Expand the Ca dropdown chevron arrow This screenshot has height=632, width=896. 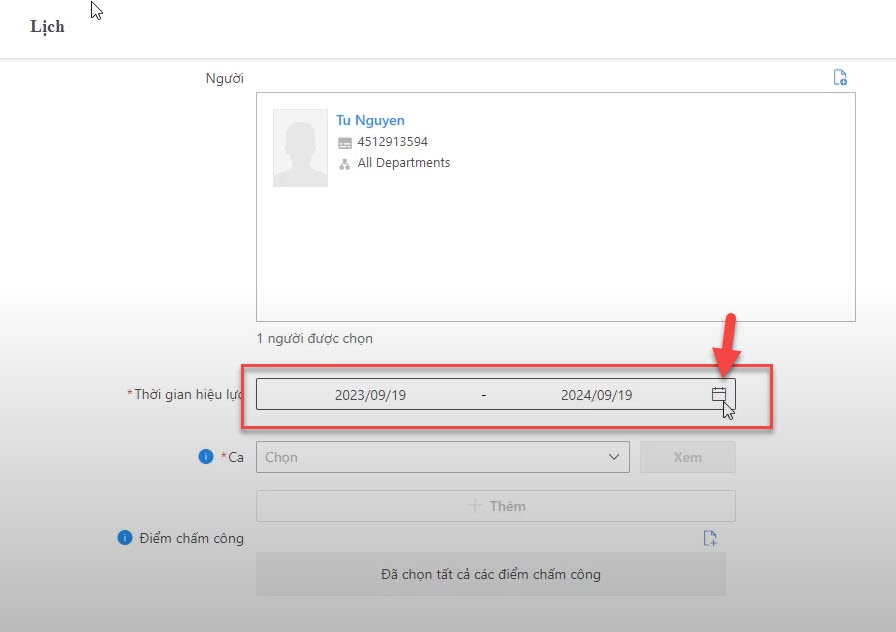pos(614,457)
